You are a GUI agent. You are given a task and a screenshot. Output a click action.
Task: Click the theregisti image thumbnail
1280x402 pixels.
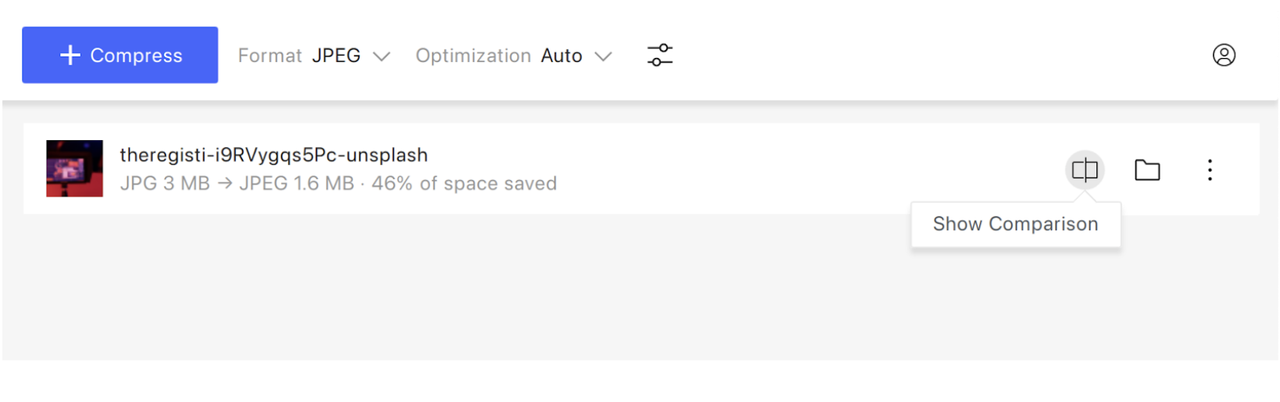pyautogui.click(x=75, y=168)
